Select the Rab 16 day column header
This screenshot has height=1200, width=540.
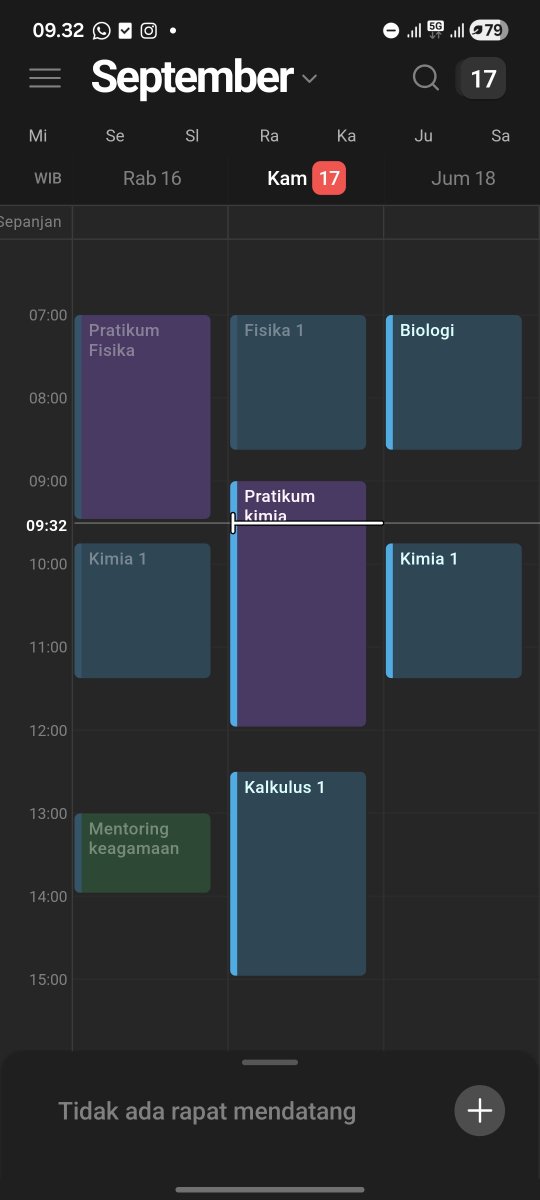(x=152, y=179)
